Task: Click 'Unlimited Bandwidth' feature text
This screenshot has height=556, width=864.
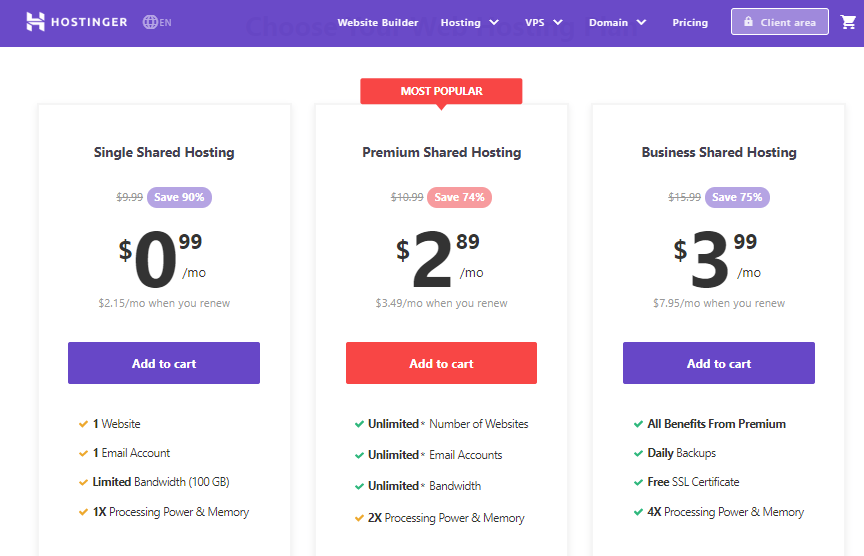Action: pyautogui.click(x=424, y=486)
